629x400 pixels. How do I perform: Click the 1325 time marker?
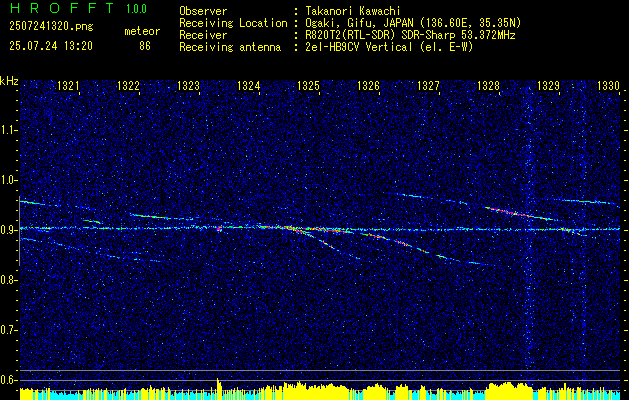pos(308,85)
